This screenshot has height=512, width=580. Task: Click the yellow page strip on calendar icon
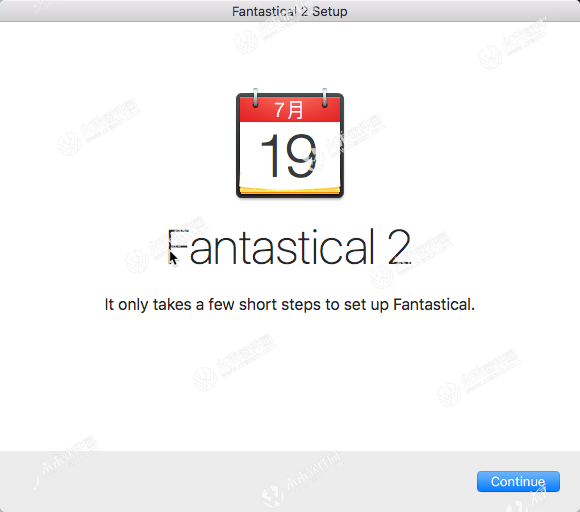click(x=290, y=190)
